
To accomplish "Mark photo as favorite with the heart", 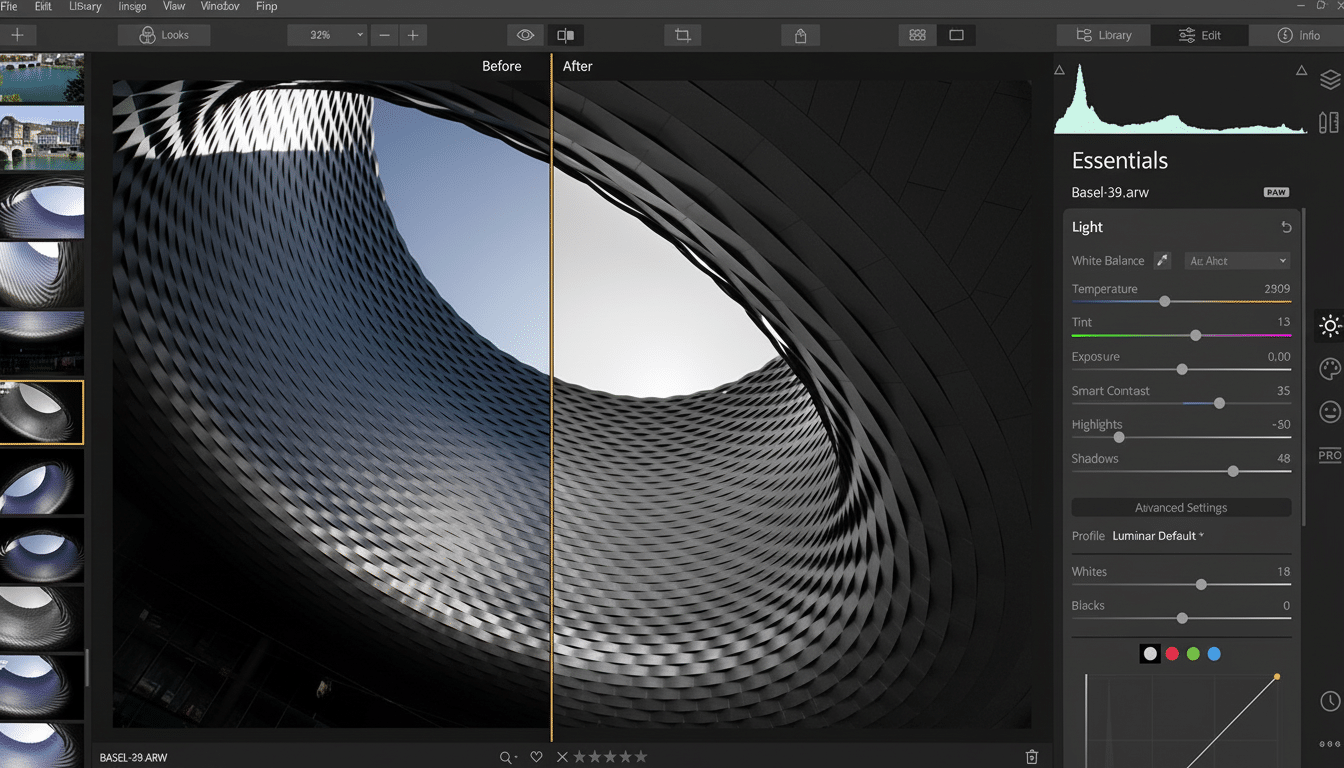I will [536, 756].
